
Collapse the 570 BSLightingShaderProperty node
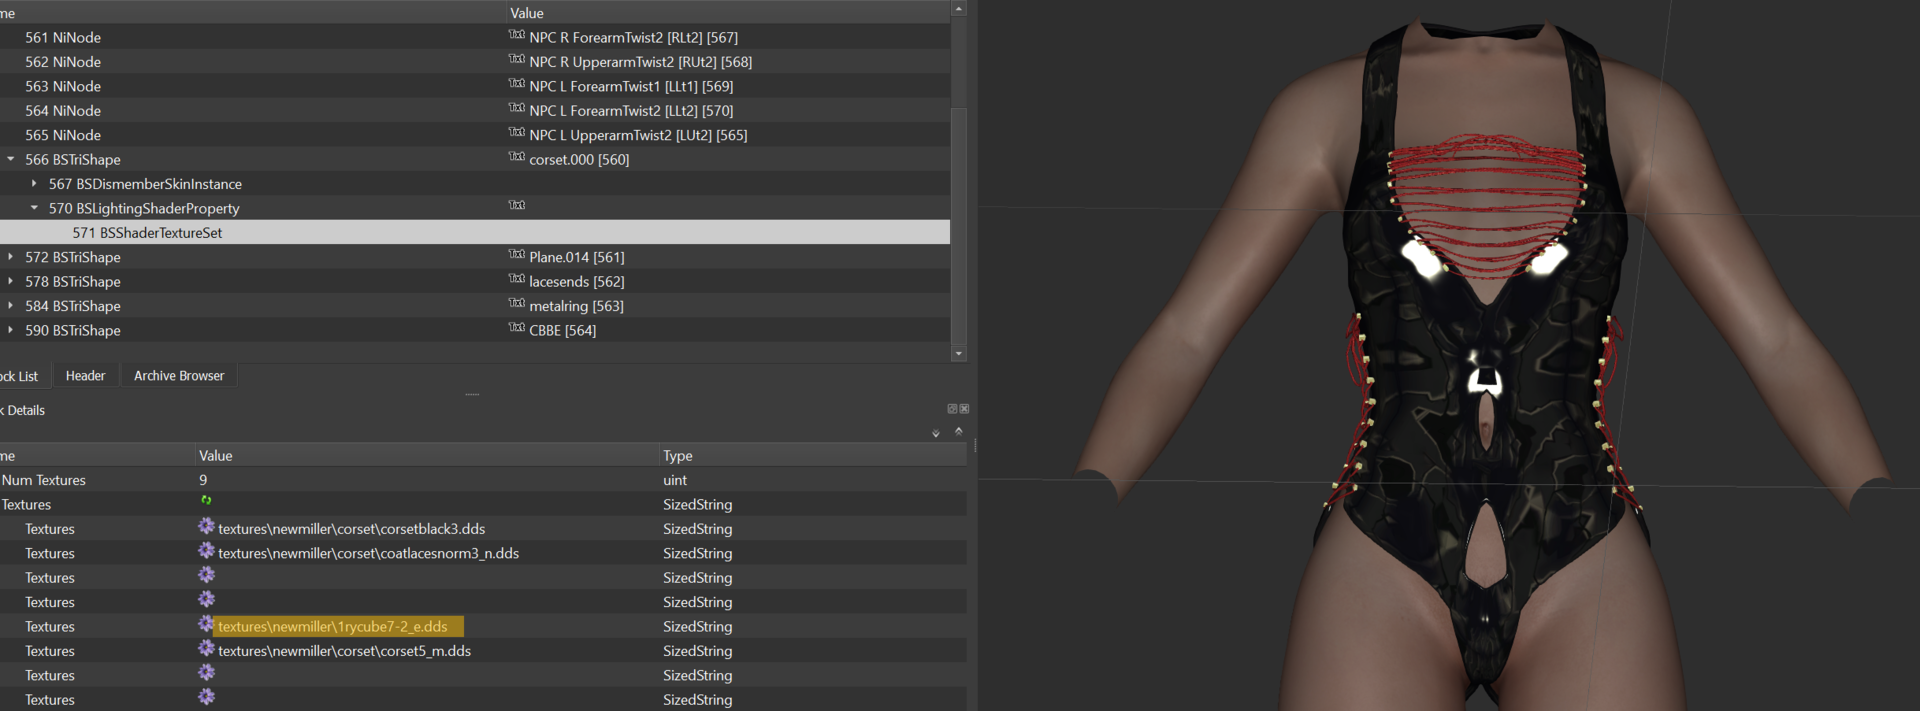(34, 208)
